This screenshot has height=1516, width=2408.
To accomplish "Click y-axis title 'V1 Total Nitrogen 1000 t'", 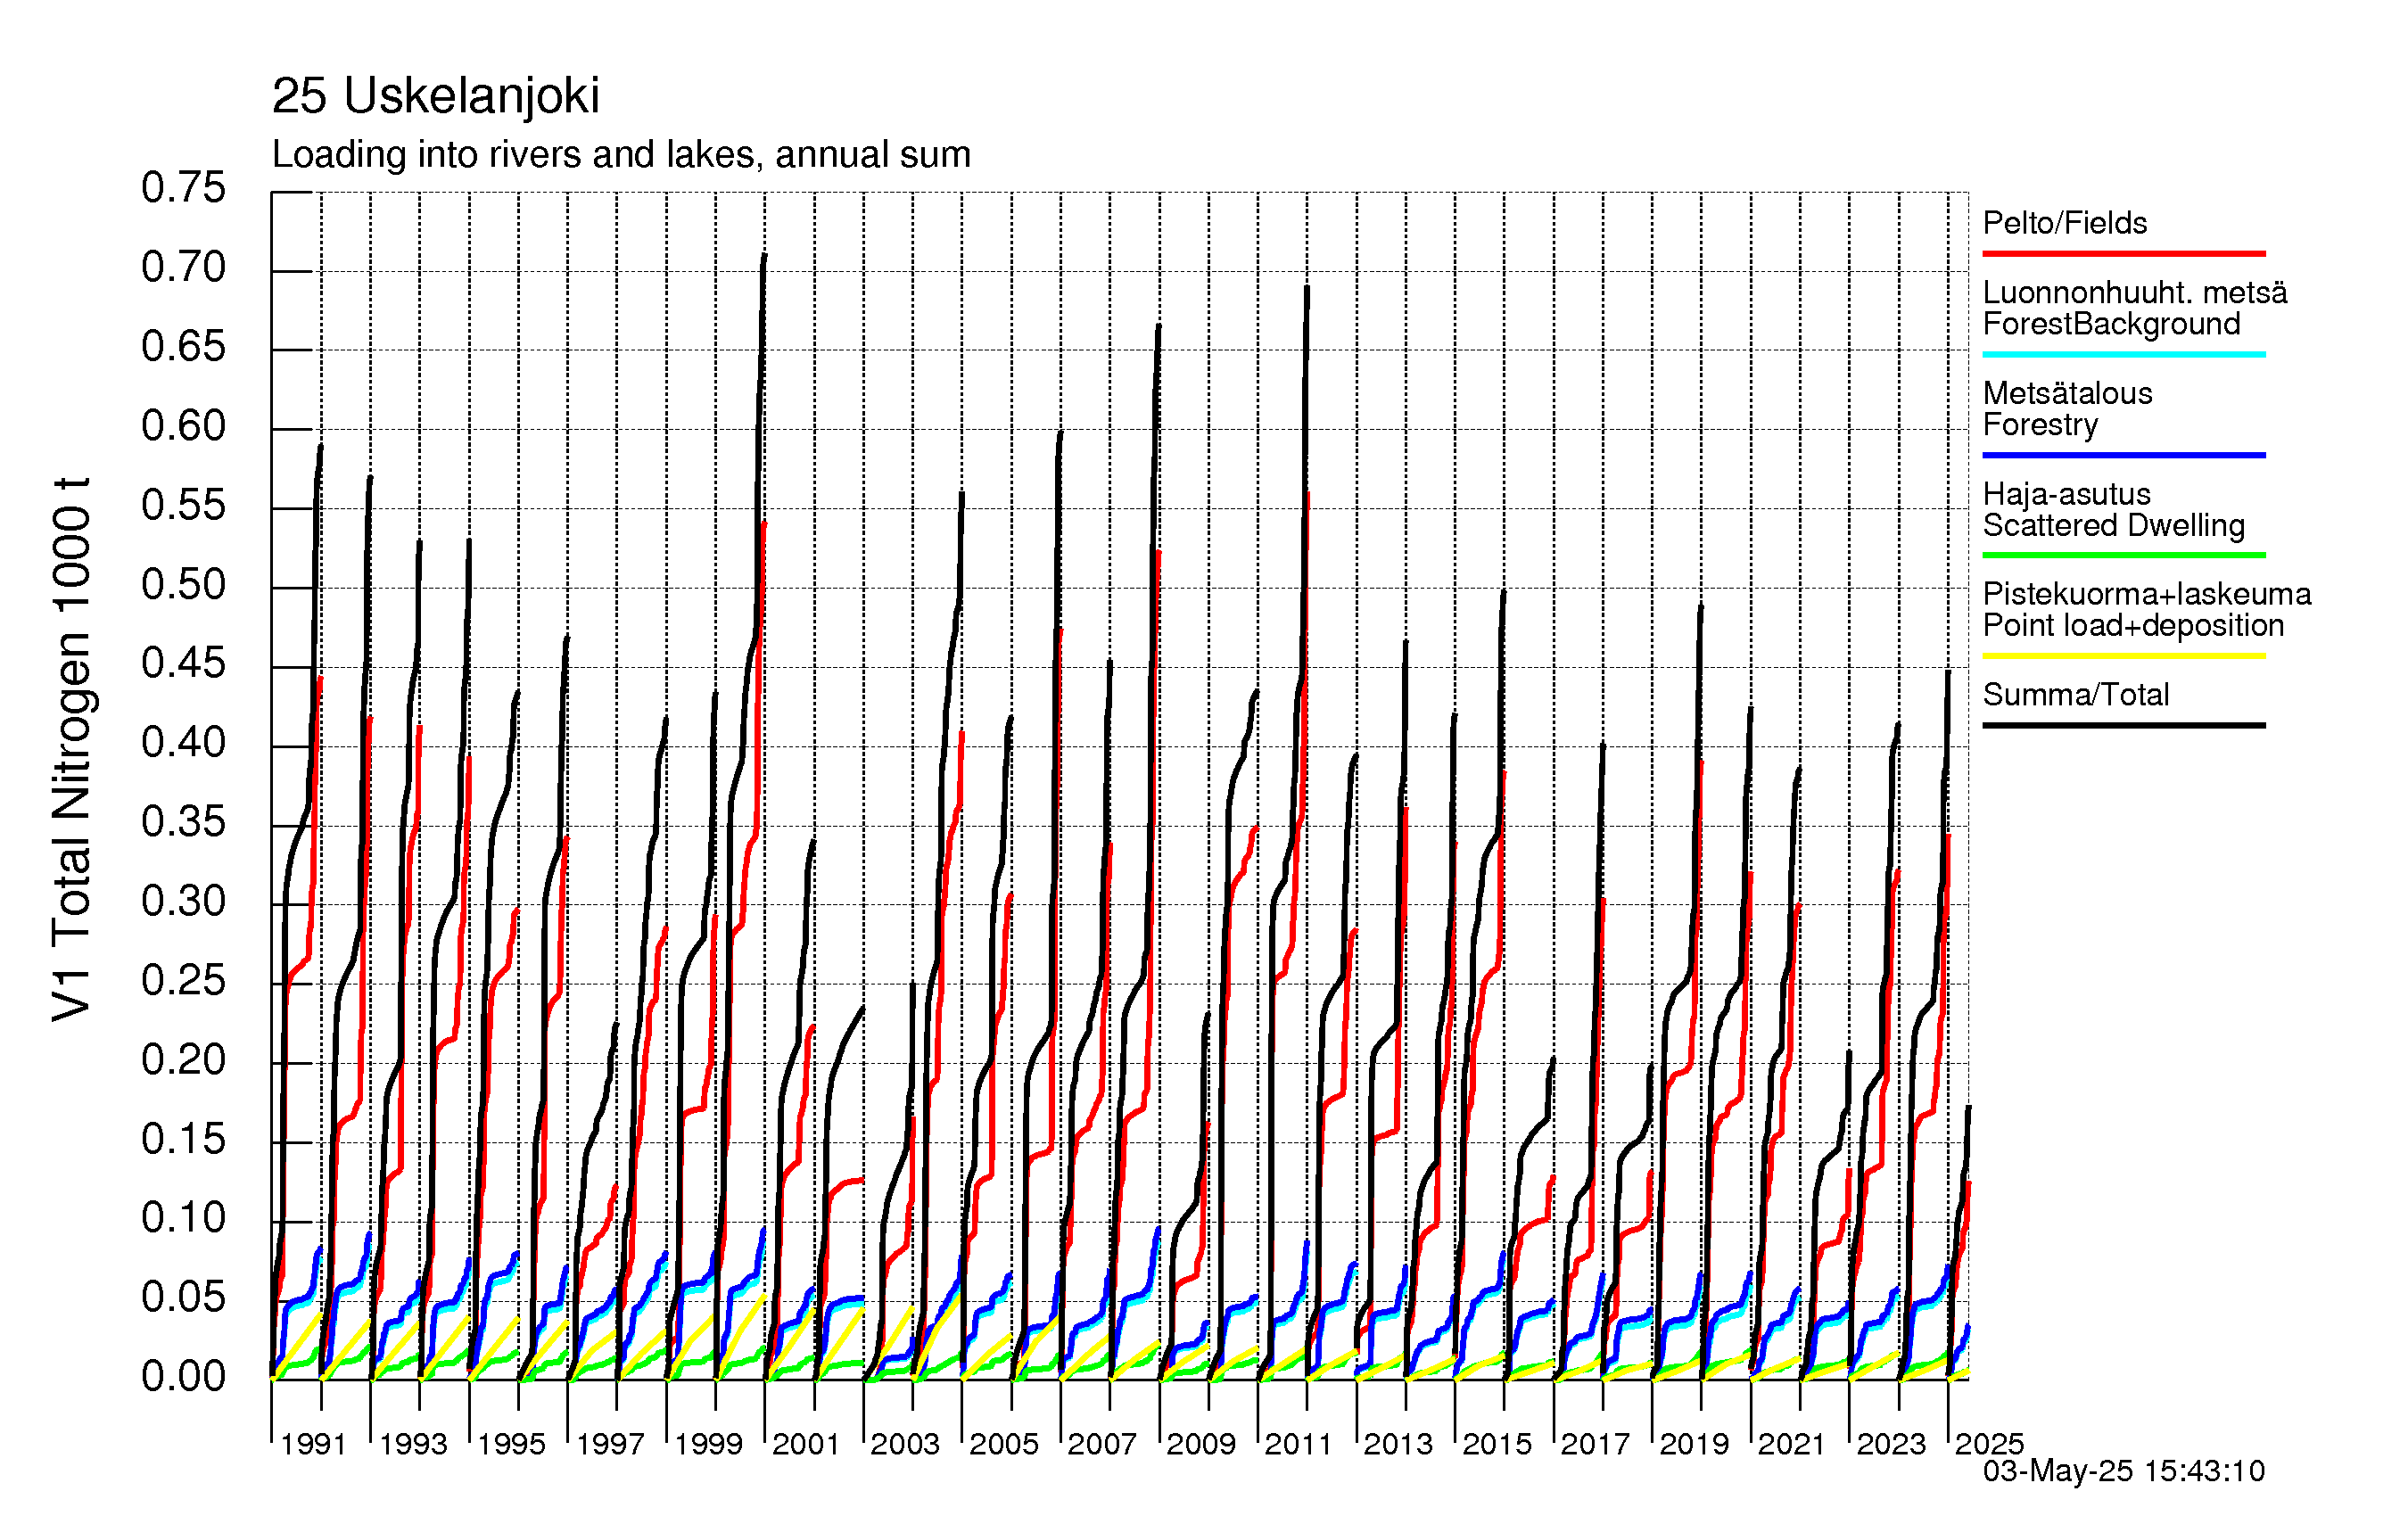I will click(x=72, y=749).
